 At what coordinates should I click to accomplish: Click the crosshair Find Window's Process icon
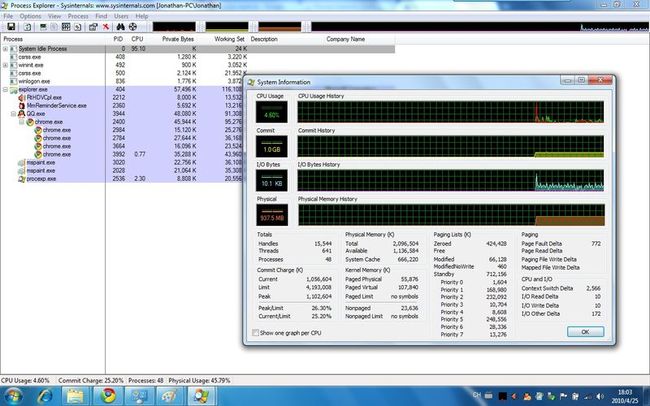coord(133,27)
